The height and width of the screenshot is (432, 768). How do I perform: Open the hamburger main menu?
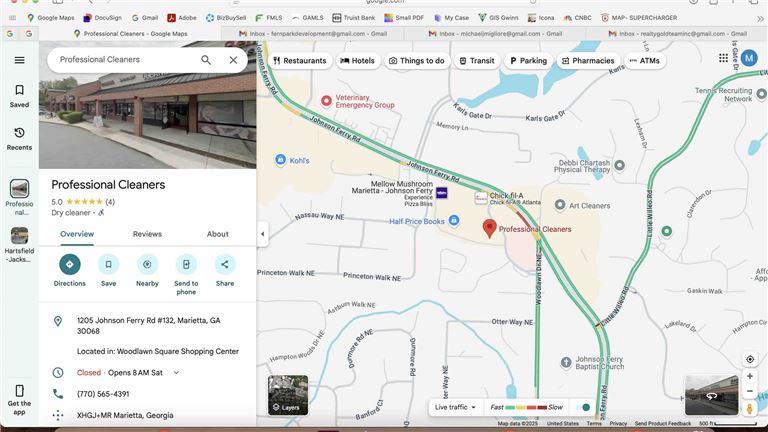point(19,60)
